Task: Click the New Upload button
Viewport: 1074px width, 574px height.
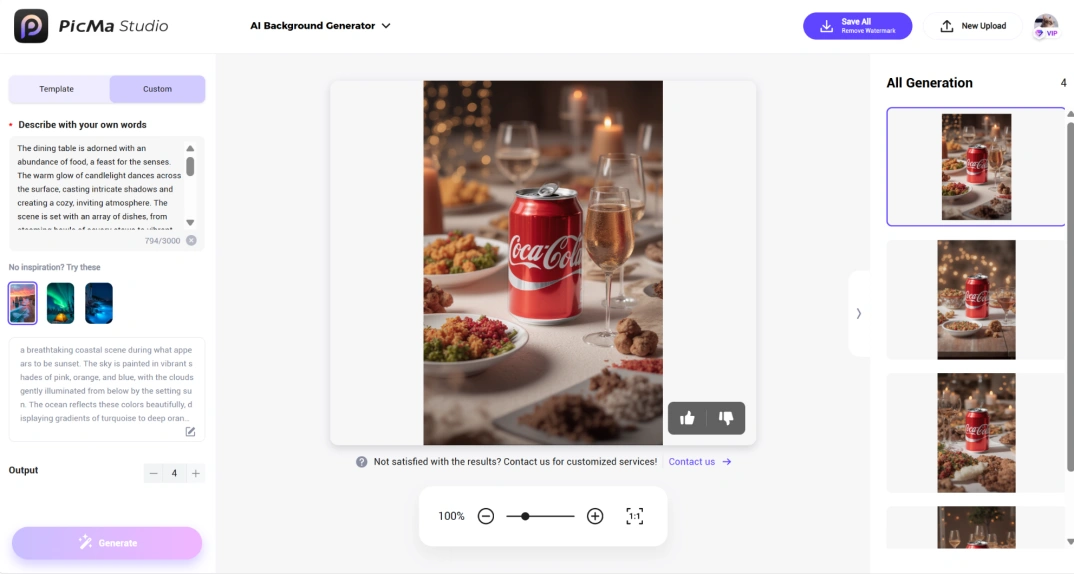Action: tap(973, 26)
